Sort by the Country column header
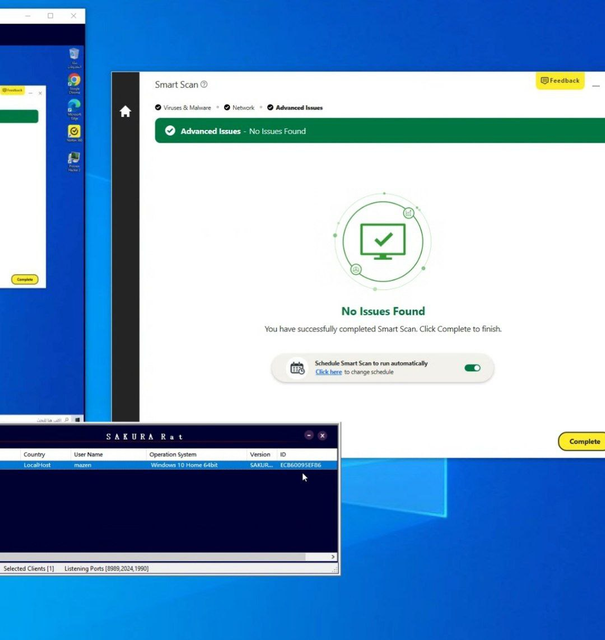Viewport: 605px width, 640px height. 45,454
